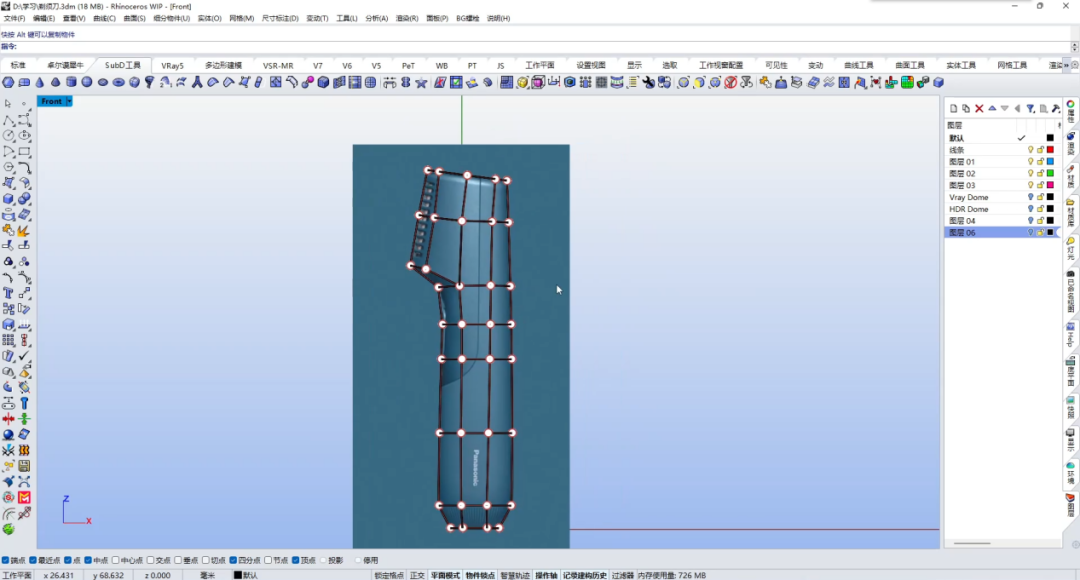Toggle the 端点 endpoint snap checkbox

[6, 561]
